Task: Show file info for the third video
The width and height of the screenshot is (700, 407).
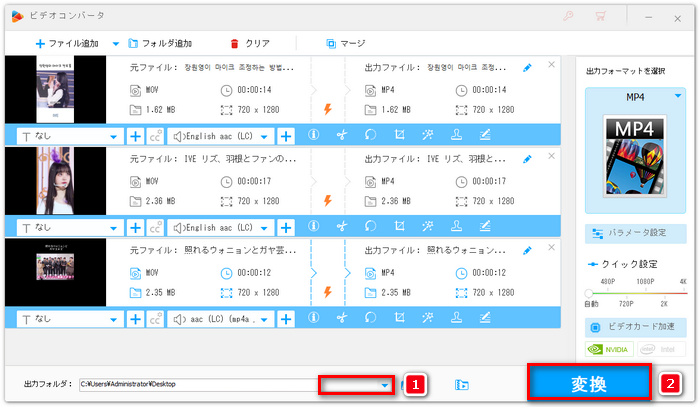Action: tap(313, 318)
